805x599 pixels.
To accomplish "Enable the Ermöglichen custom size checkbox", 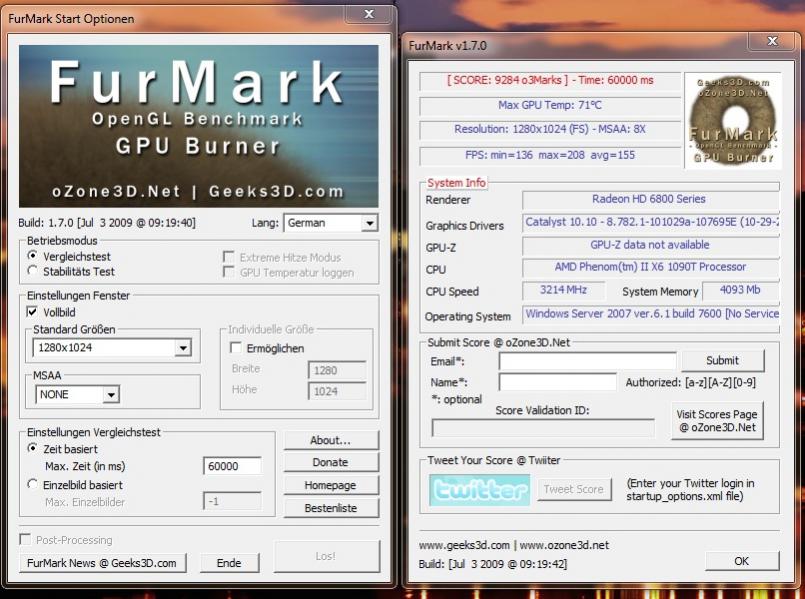I will click(x=236, y=348).
